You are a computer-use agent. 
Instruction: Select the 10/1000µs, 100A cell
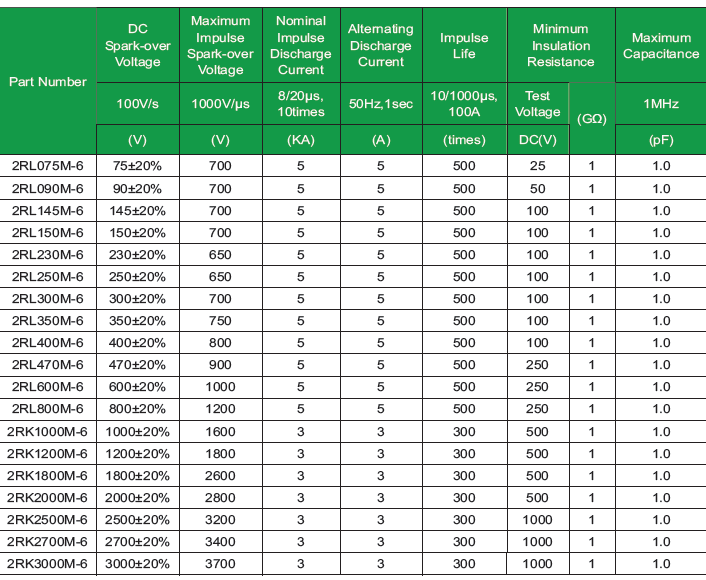pyautogui.click(x=464, y=104)
